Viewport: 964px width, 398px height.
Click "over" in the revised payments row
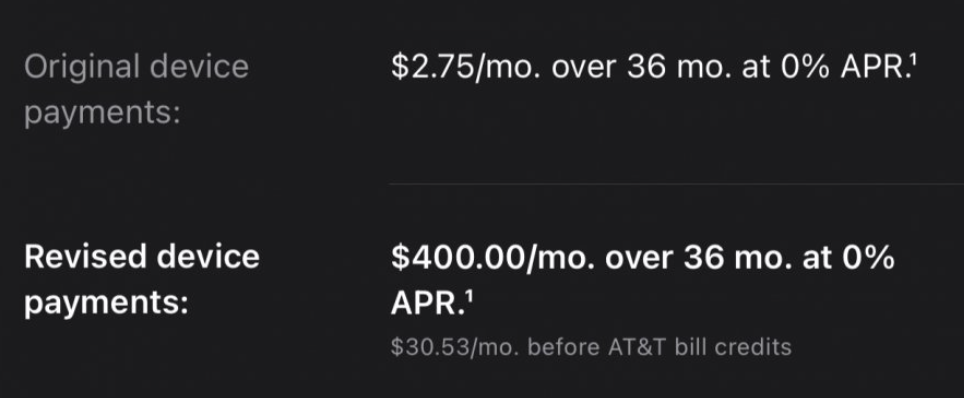(637, 258)
